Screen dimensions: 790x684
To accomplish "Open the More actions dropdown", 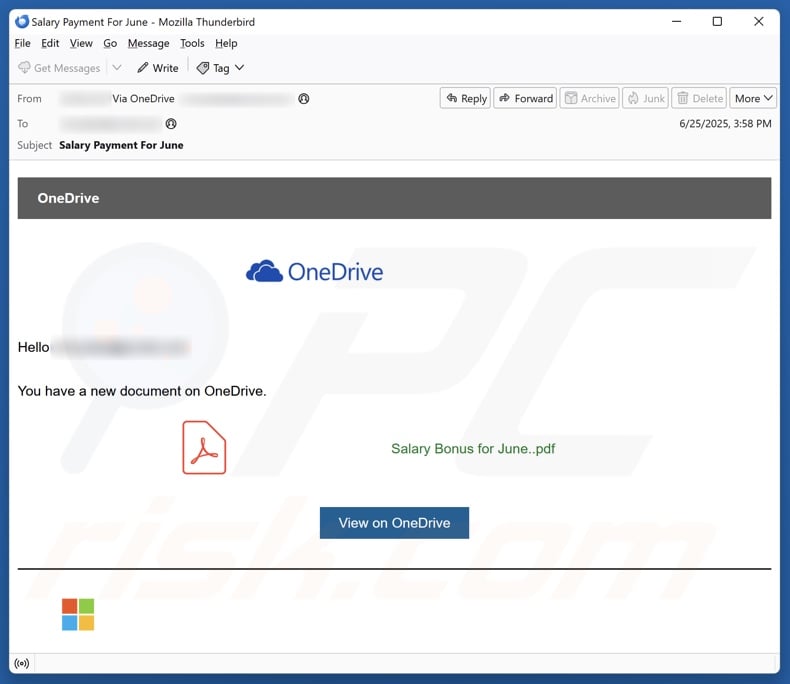I will click(x=753, y=98).
